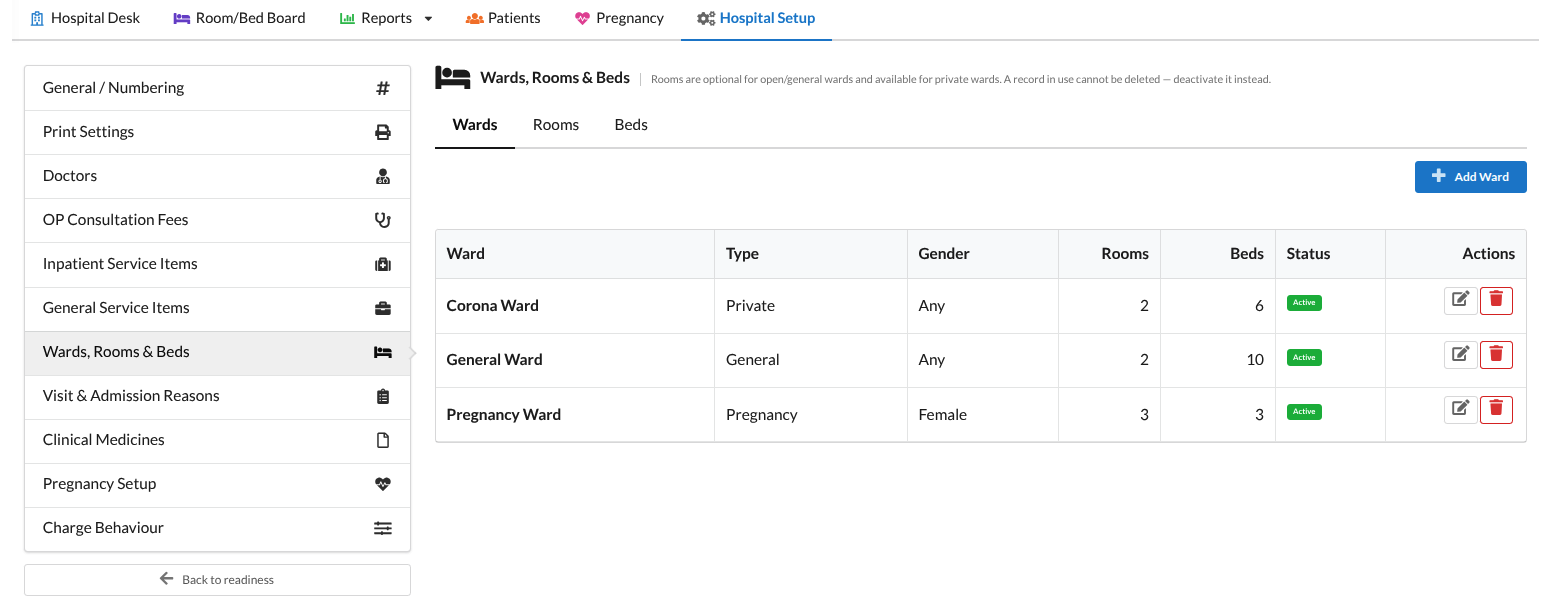The width and height of the screenshot is (1556, 616).
Task: Click the General Ward name cell
Action: (x=575, y=360)
